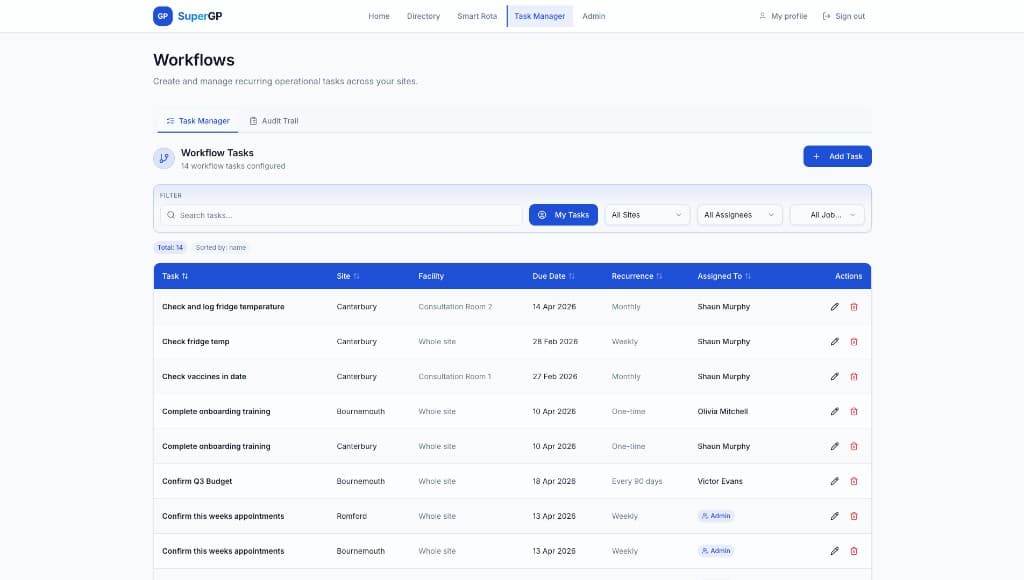Screen dimensions: 1024x580
Task: Edit Olivia Mitchell's onboarding training task
Action: tap(835, 411)
